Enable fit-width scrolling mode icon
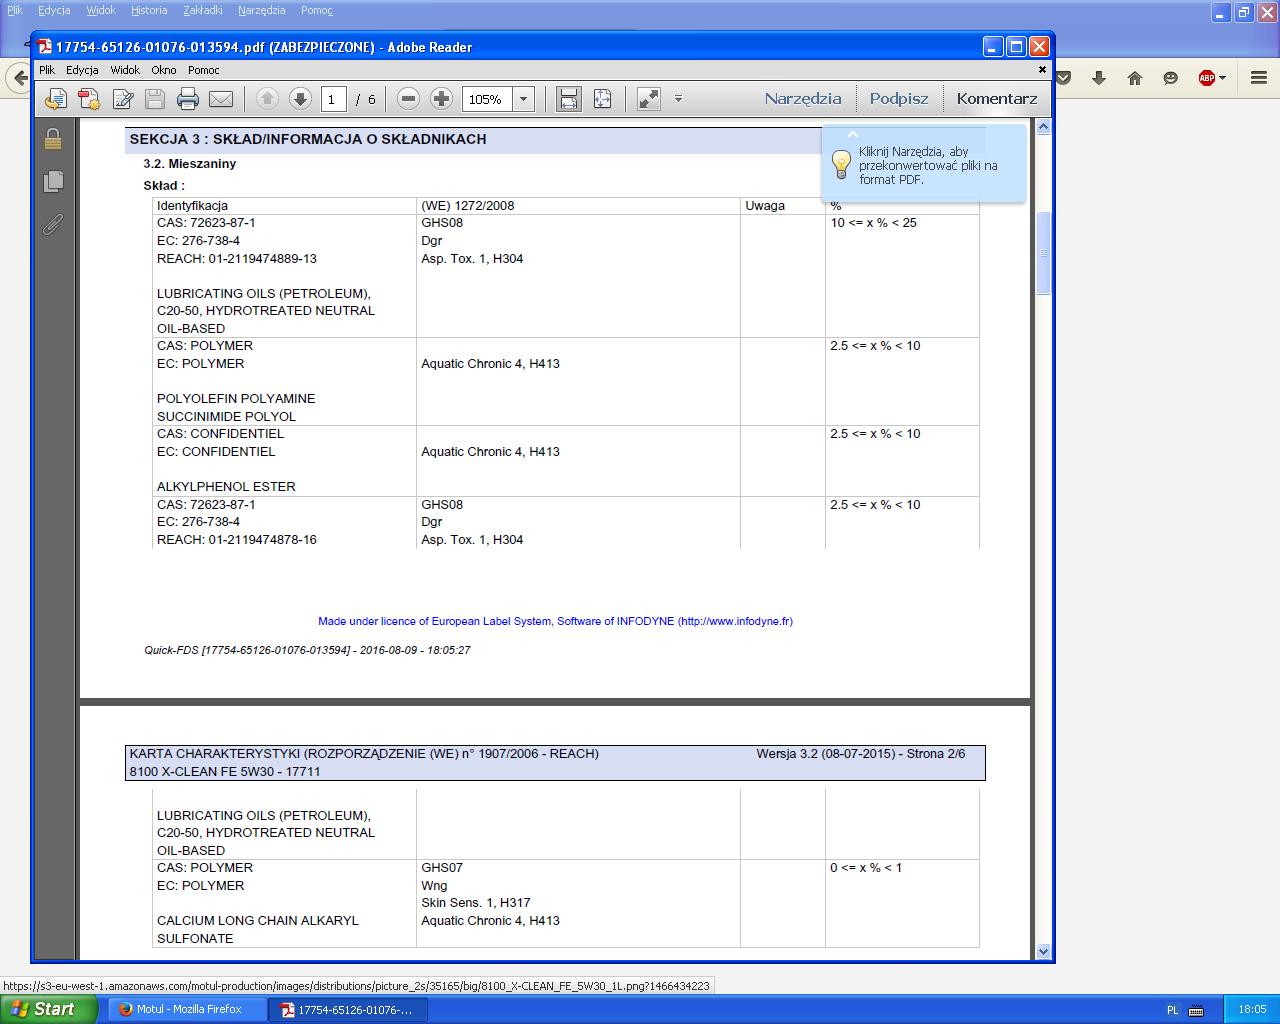Screen dimensions: 1280x1024 coord(568,99)
